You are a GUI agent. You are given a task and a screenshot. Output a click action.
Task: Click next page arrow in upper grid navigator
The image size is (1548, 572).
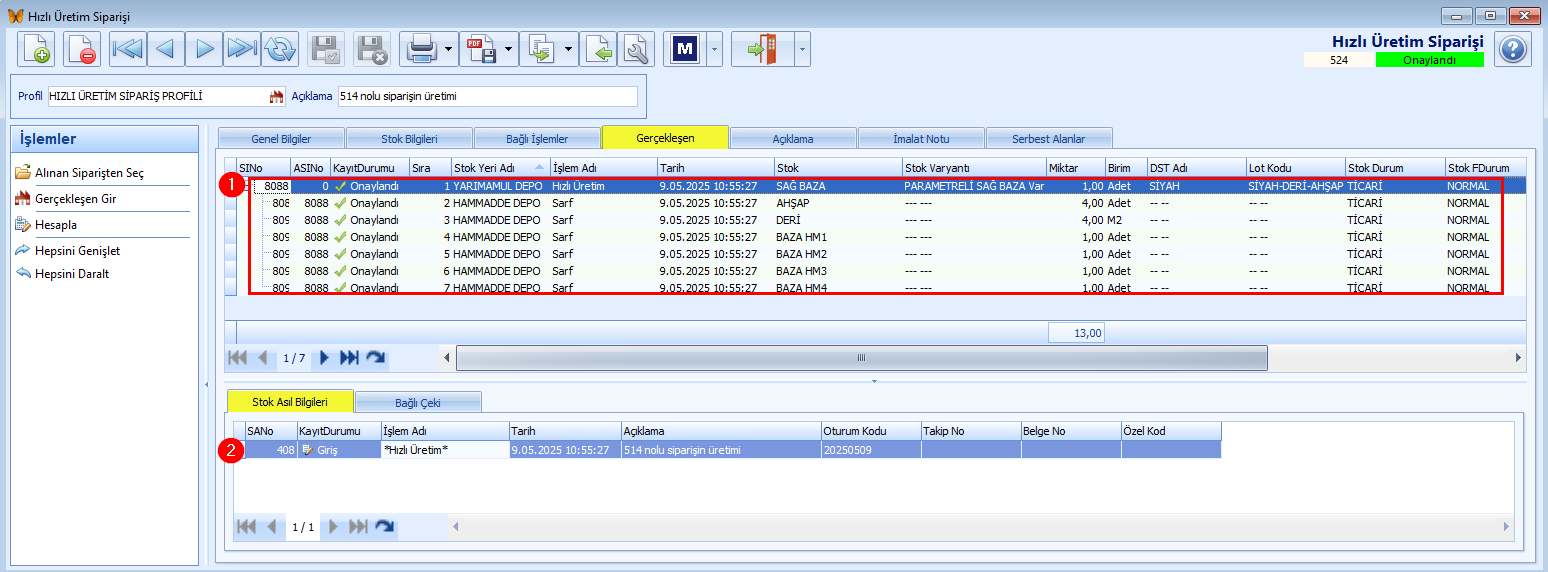(x=324, y=357)
